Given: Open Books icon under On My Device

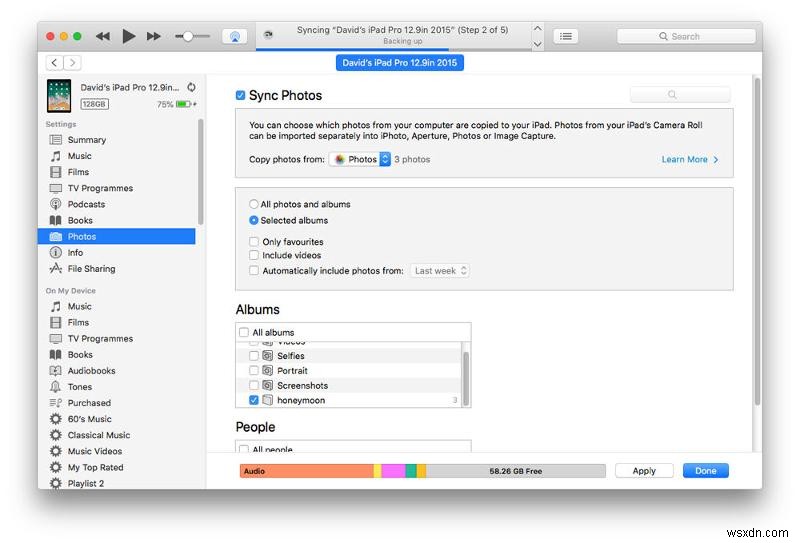Looking at the screenshot, I should pyautogui.click(x=56, y=355).
